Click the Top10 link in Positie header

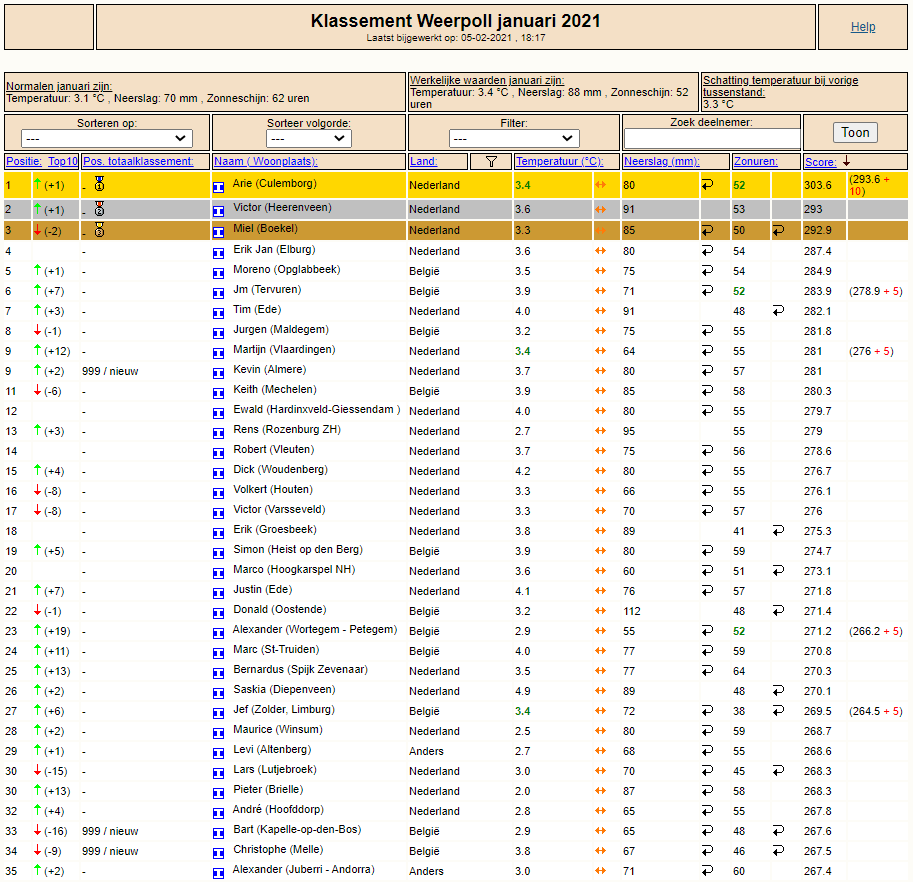coord(63,161)
